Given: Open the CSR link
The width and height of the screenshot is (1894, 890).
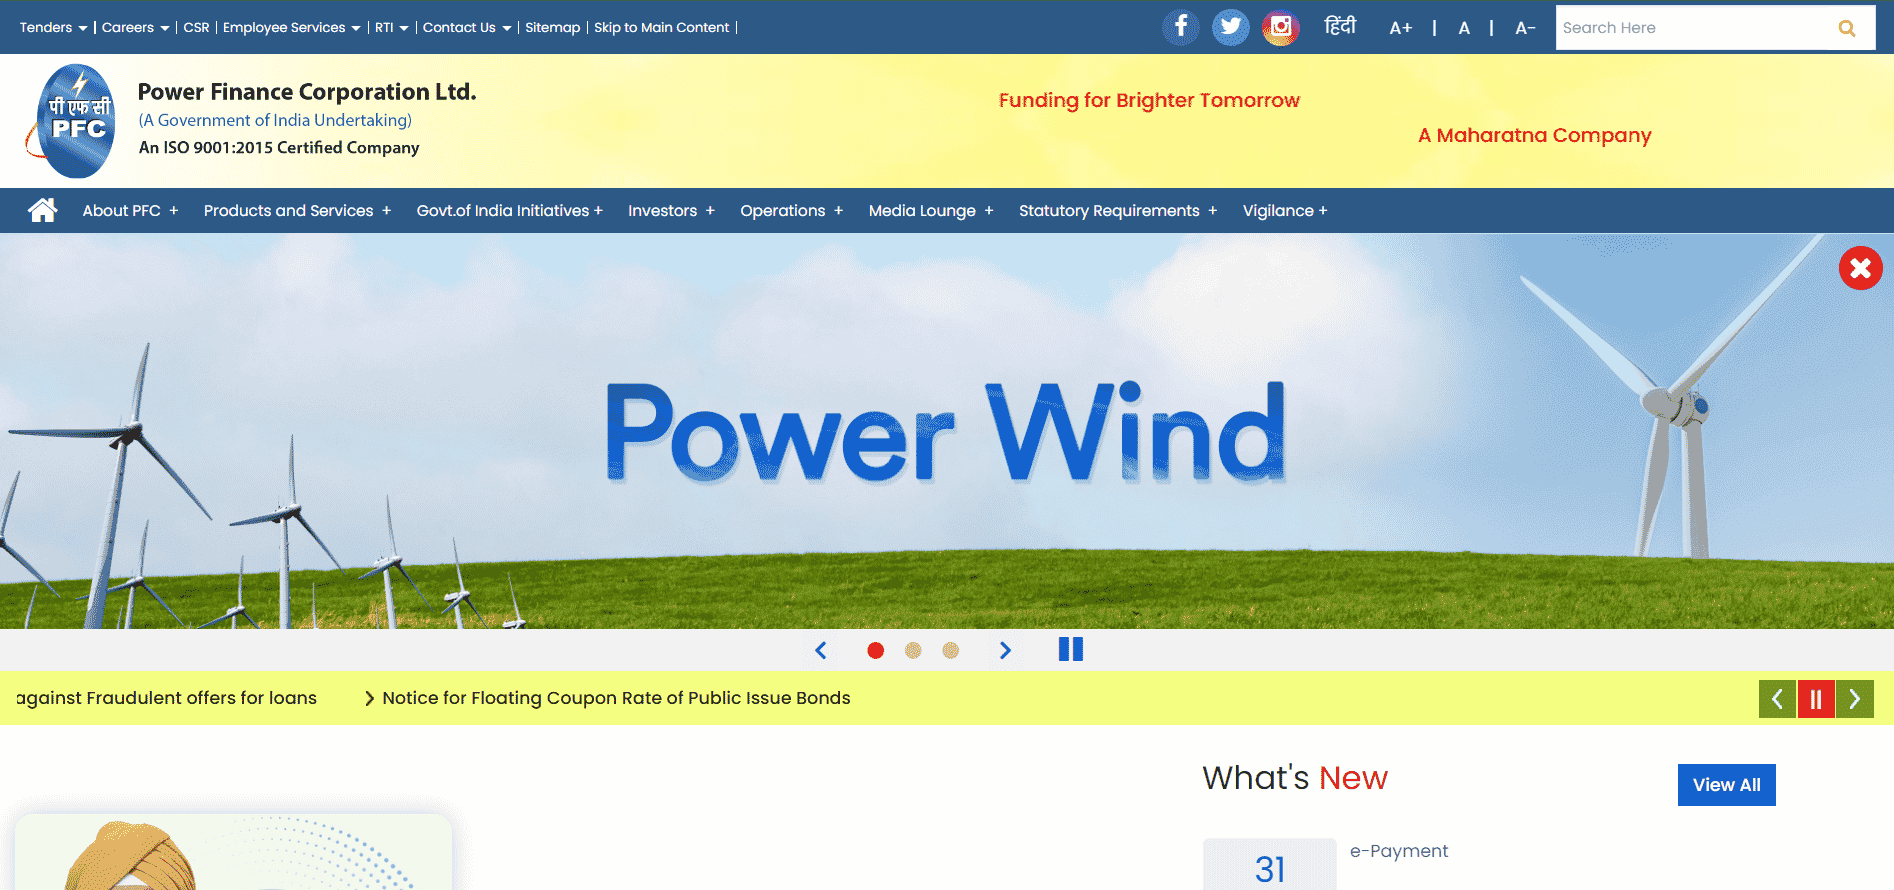Looking at the screenshot, I should pyautogui.click(x=196, y=27).
